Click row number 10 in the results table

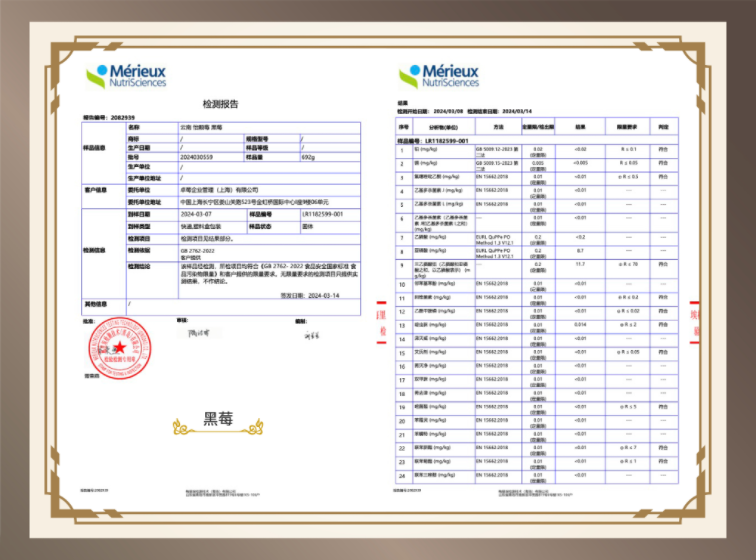click(402, 285)
